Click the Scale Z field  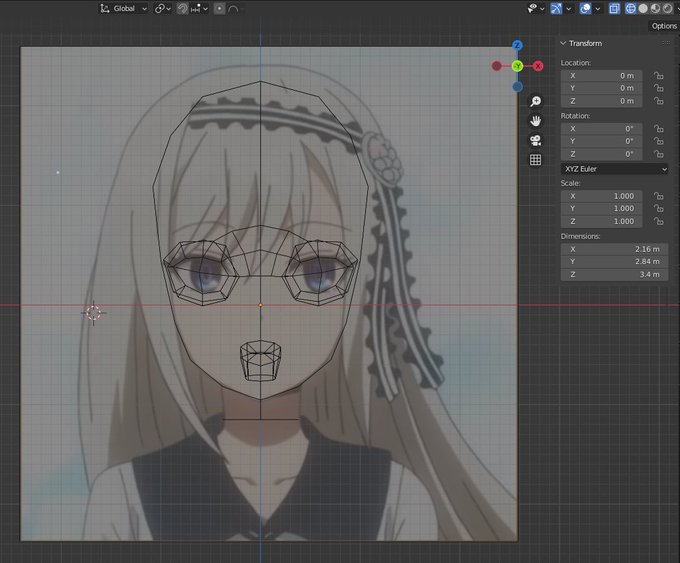601,221
